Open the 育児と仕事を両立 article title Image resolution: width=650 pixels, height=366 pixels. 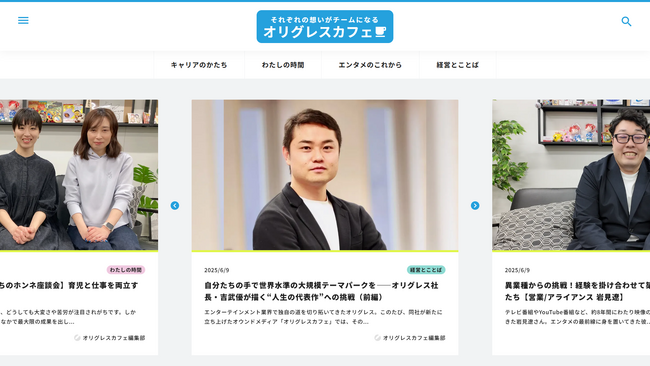(69, 285)
